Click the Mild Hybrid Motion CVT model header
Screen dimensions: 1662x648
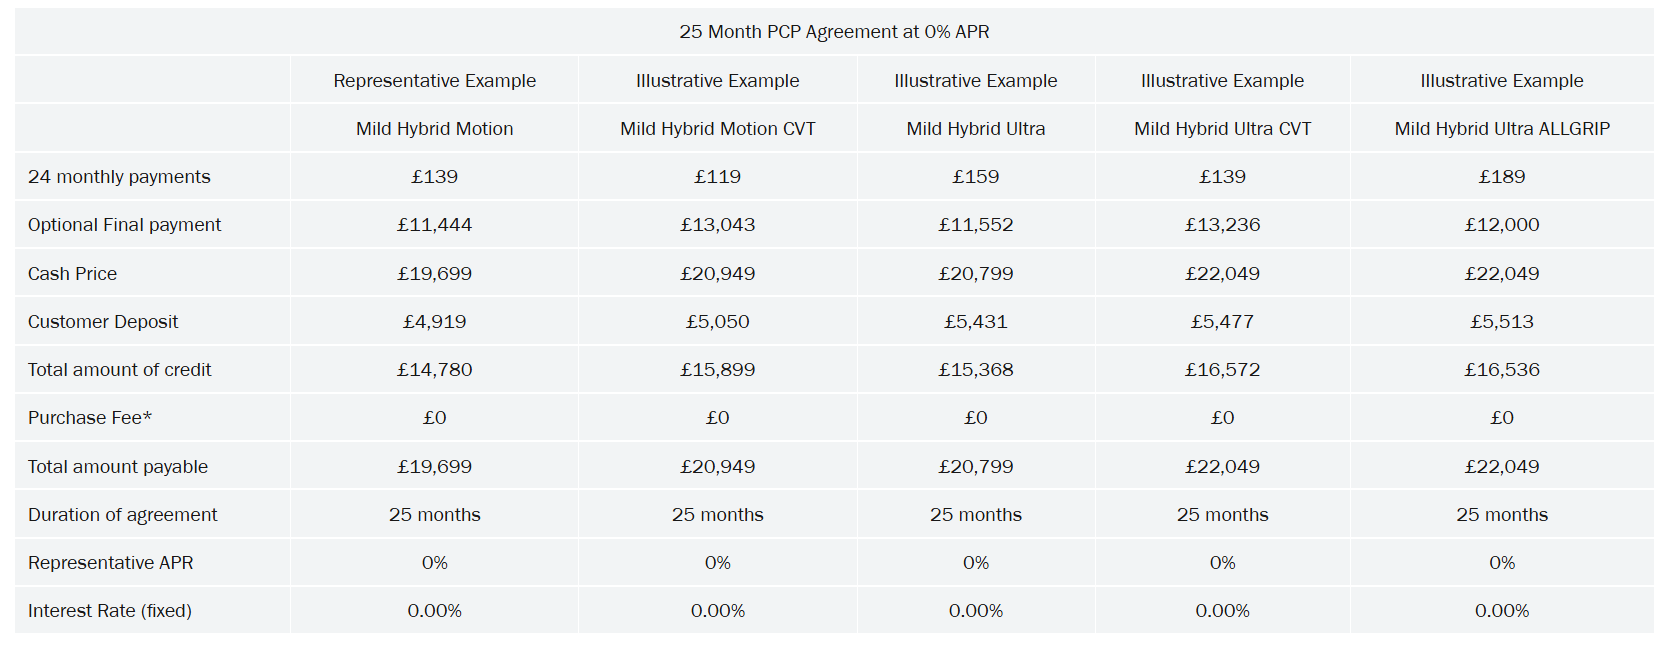tap(717, 129)
